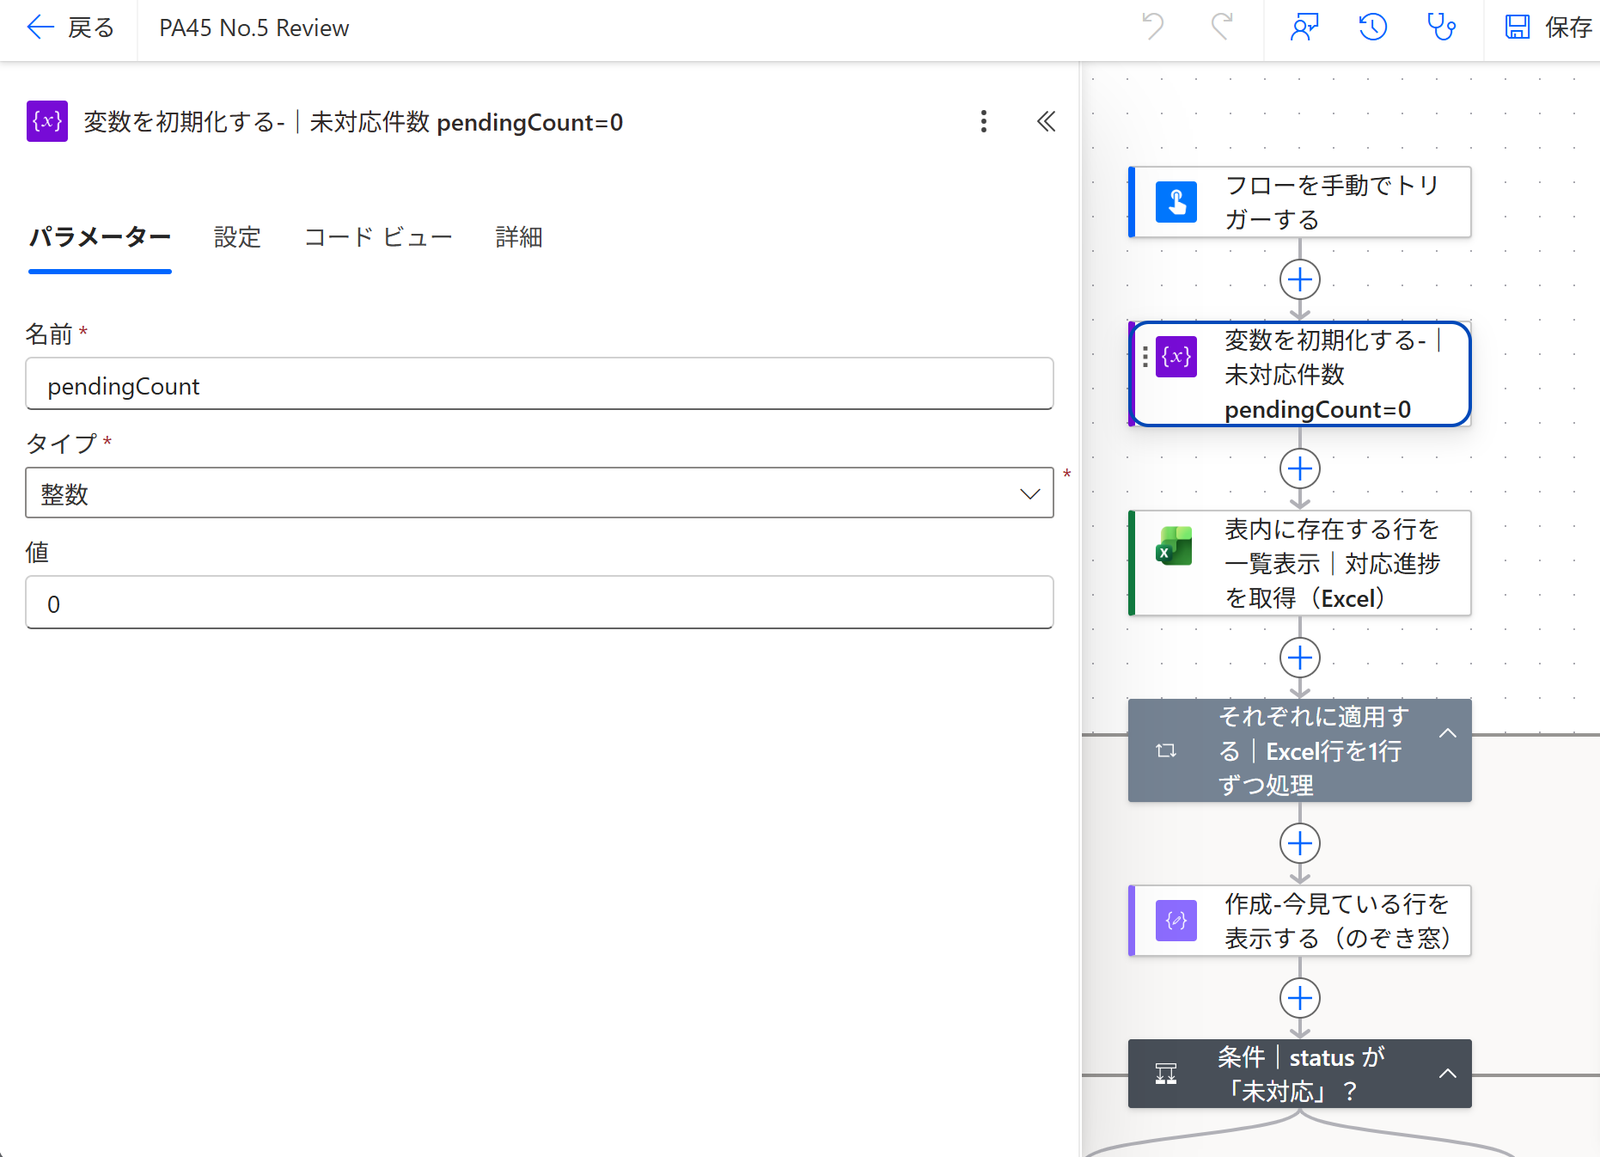
Task: Click the manual trigger touch icon
Action: coord(1176,202)
